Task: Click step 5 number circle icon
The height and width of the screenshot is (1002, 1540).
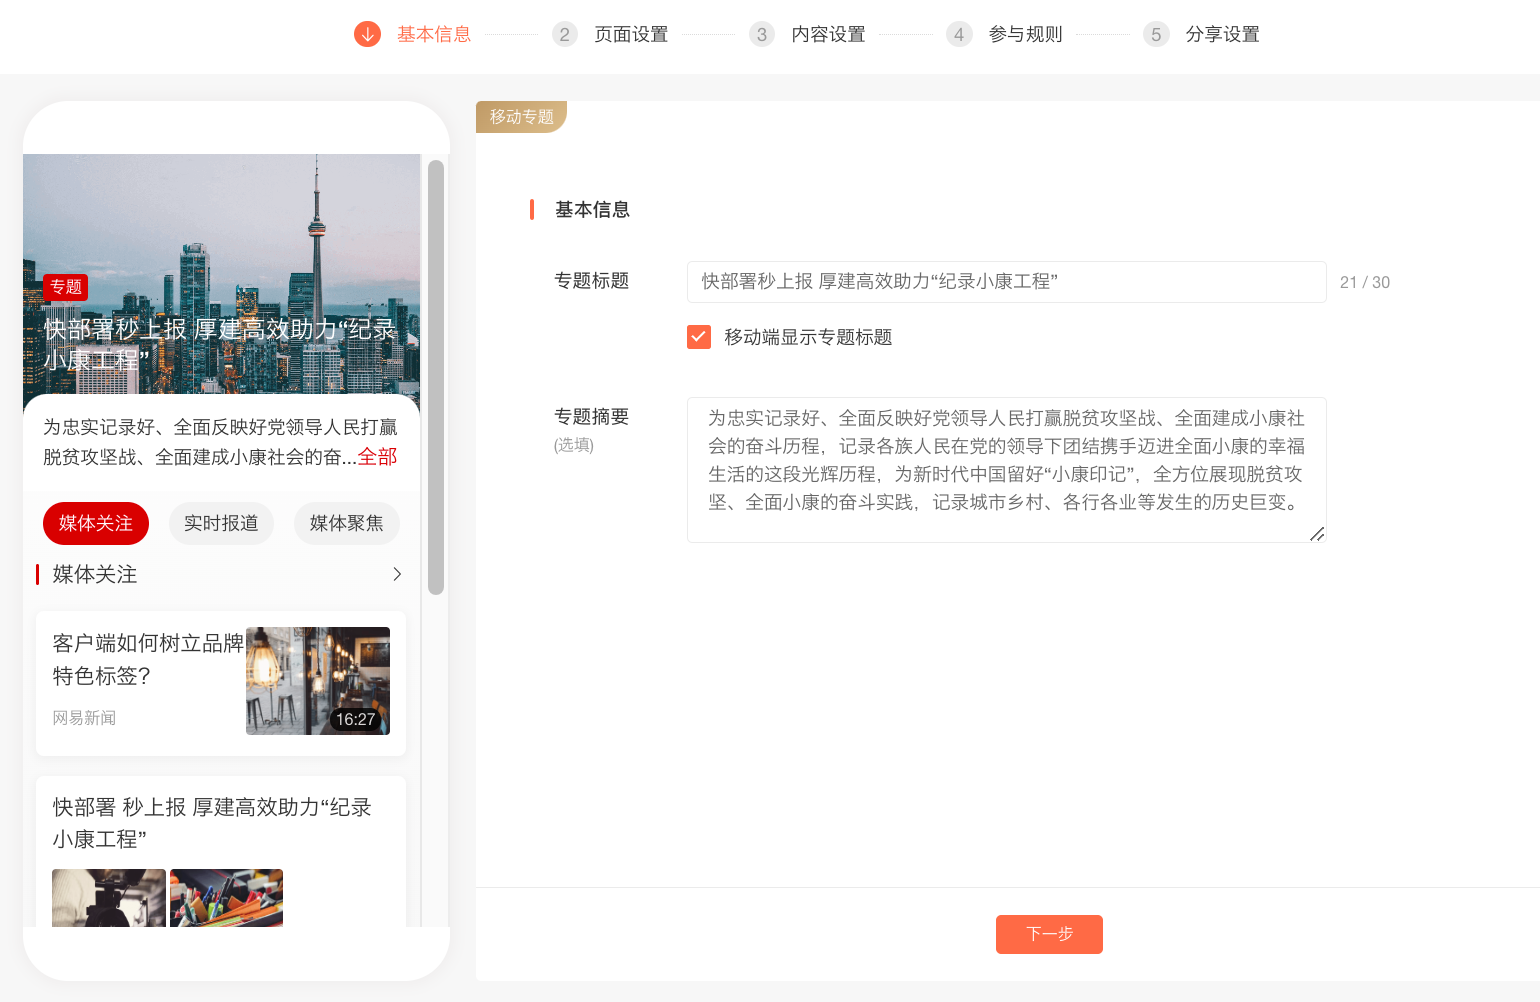Action: [x=1155, y=34]
